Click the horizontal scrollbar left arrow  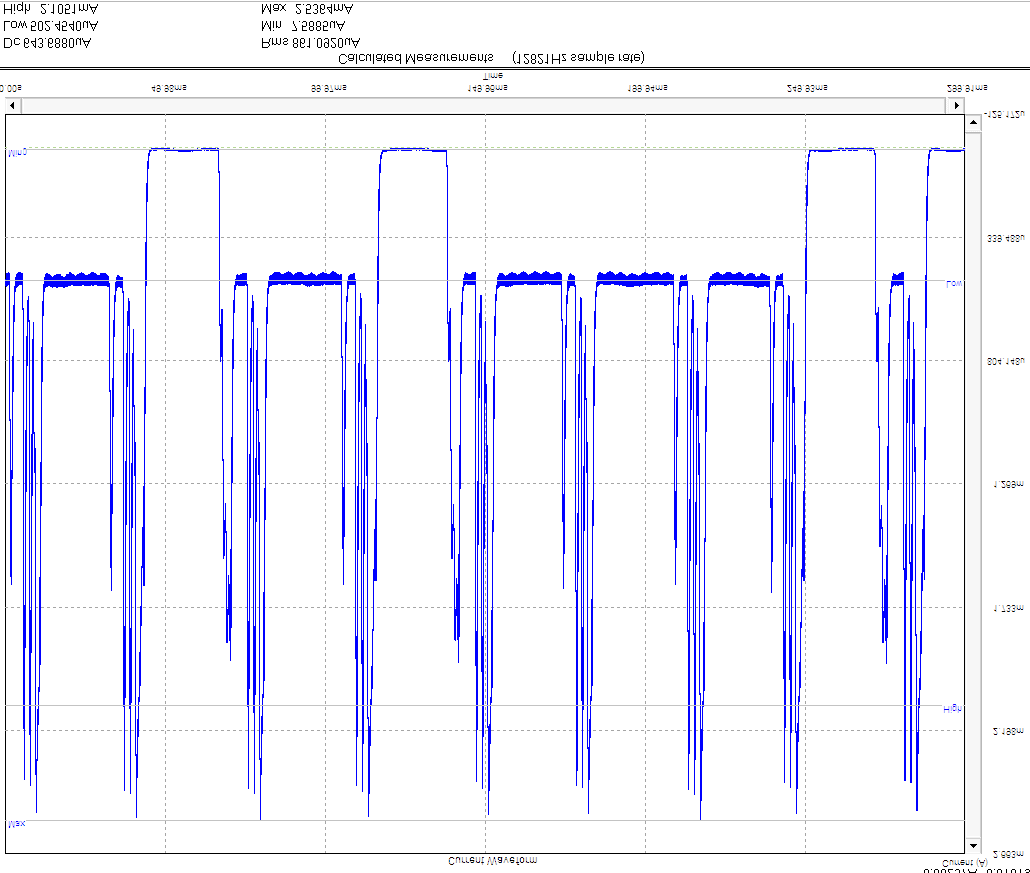point(12,105)
